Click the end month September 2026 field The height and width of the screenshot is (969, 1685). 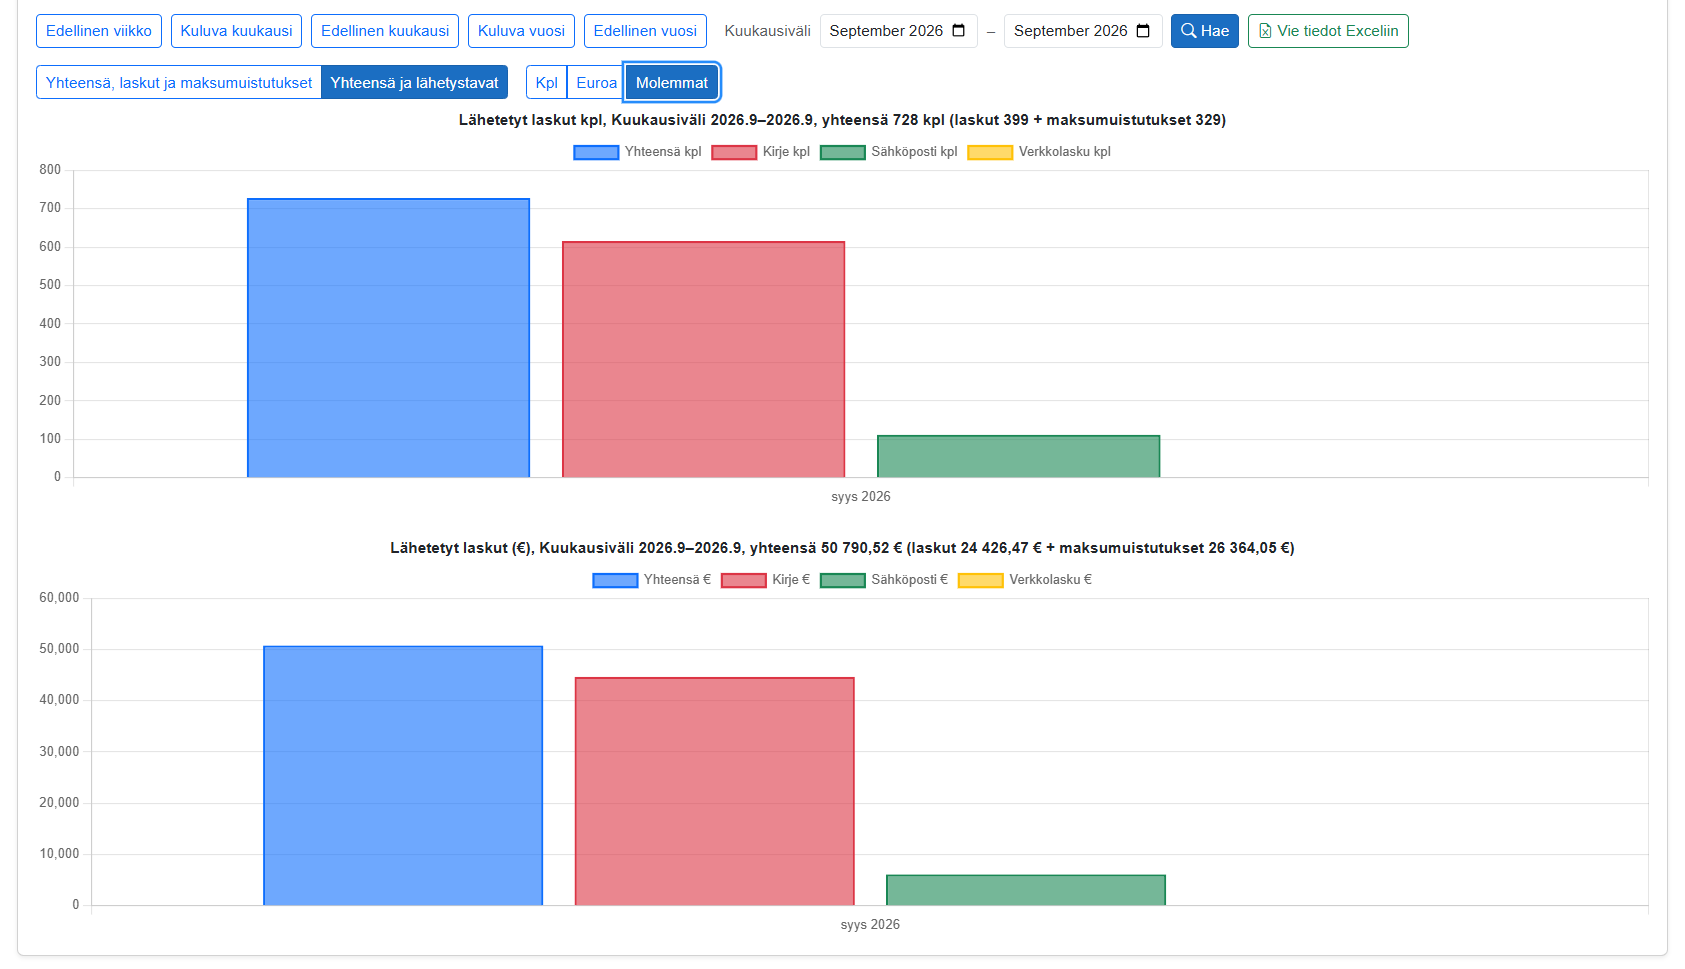pyautogui.click(x=1083, y=31)
